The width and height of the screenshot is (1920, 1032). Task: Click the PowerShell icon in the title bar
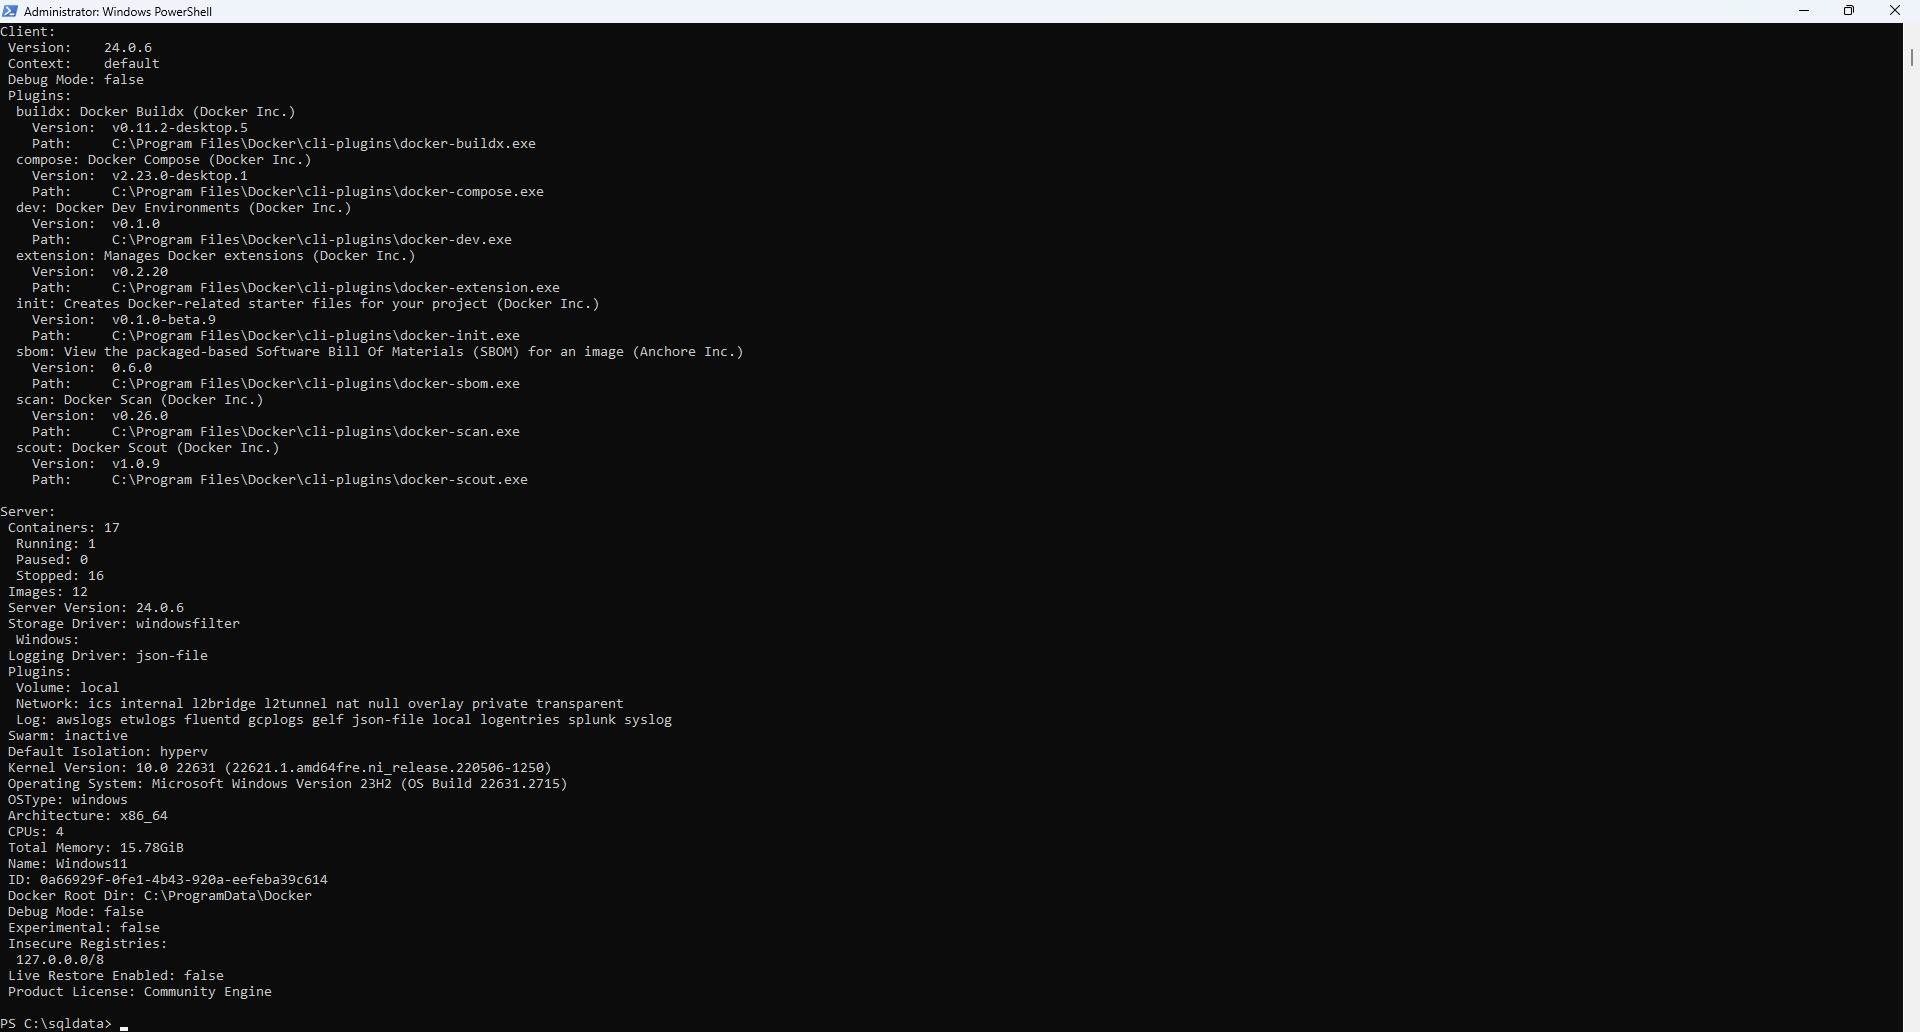(10, 11)
